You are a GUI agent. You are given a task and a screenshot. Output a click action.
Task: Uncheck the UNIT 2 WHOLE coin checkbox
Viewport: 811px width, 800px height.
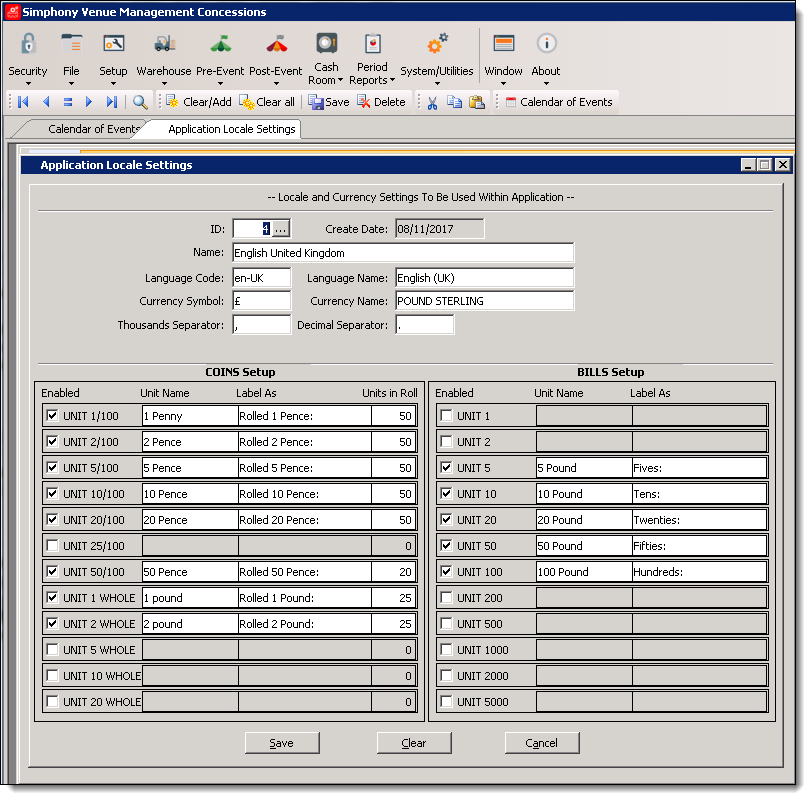coord(52,623)
